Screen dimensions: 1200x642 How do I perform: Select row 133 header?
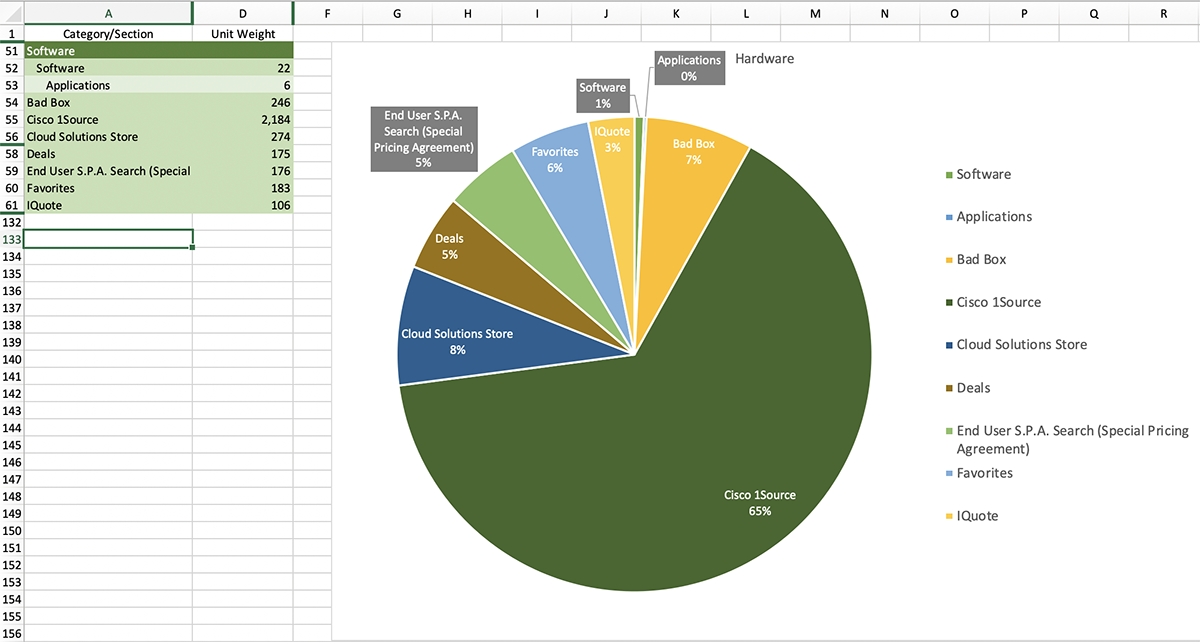tap(12, 240)
